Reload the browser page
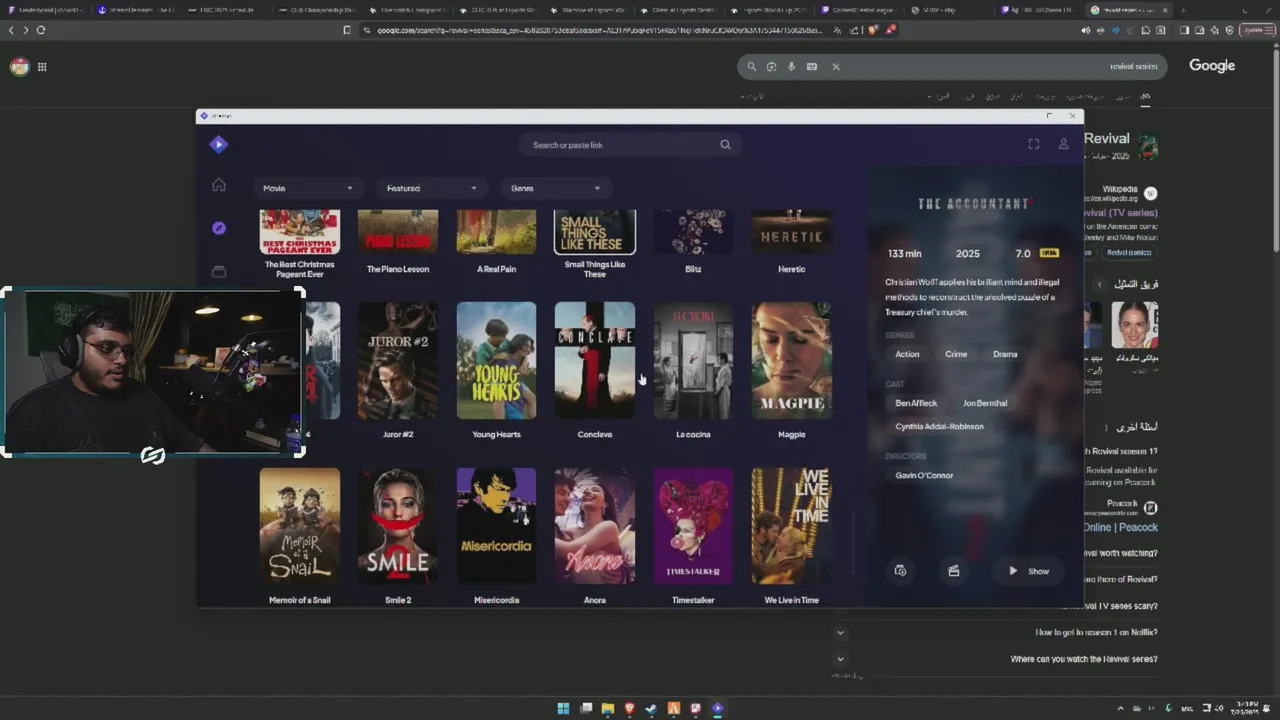This screenshot has width=1280, height=720. point(41,30)
